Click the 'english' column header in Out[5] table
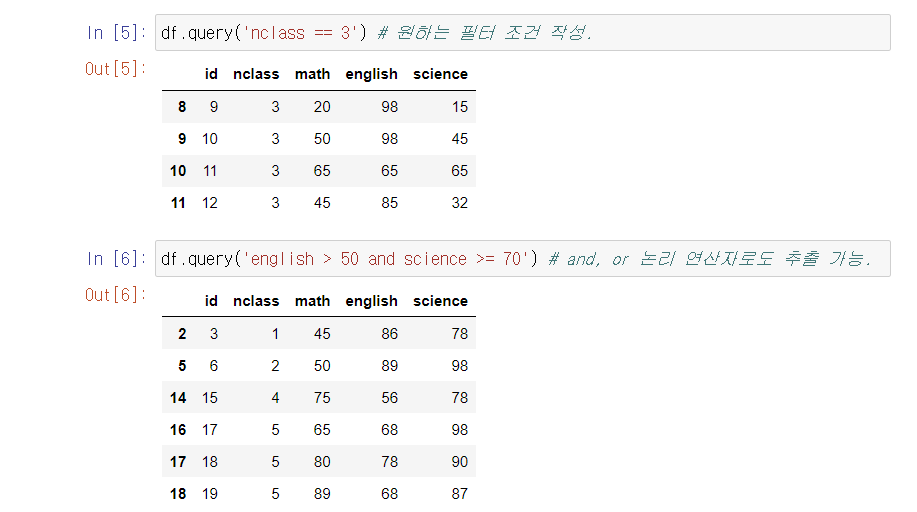917x512 pixels. [371, 74]
